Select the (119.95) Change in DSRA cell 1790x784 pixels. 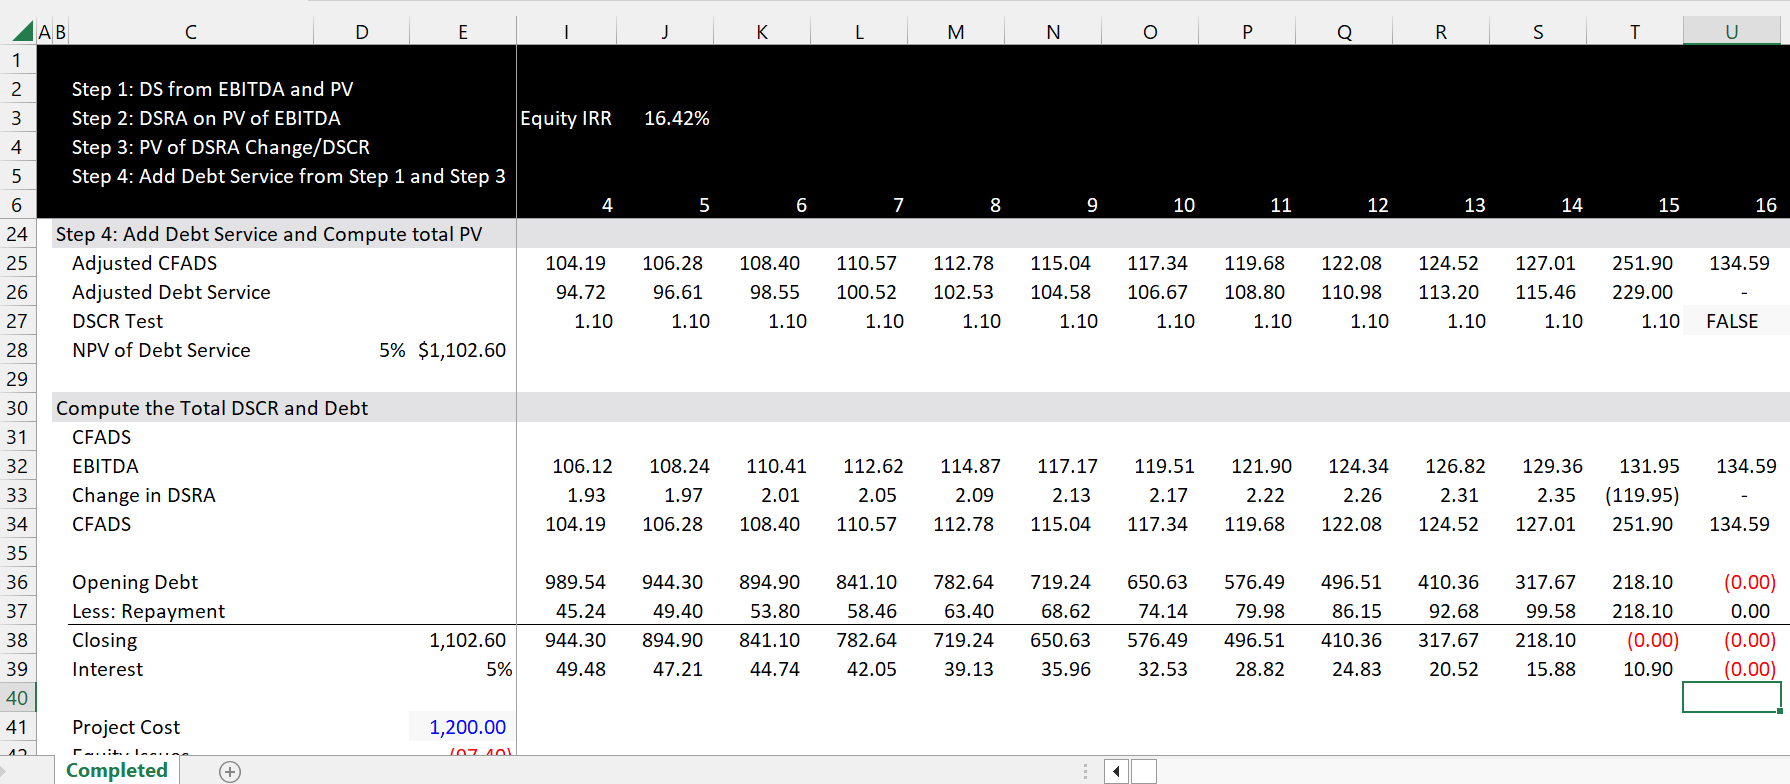click(1641, 495)
